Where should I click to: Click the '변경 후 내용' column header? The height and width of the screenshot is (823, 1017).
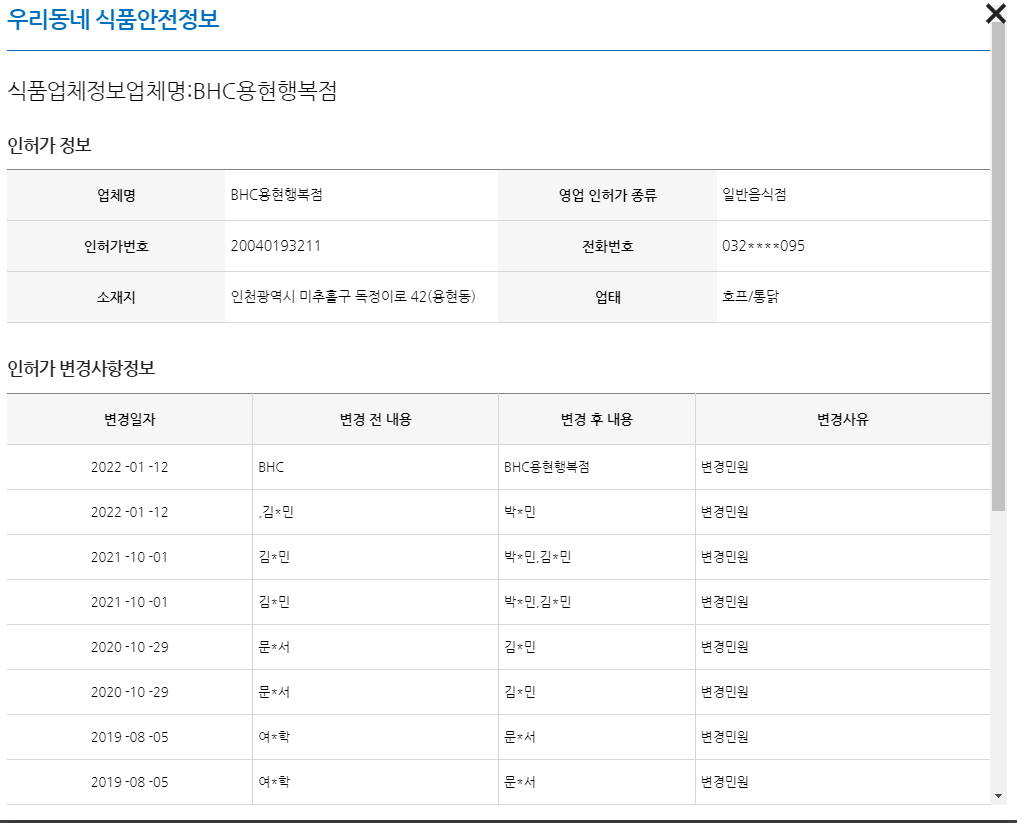click(x=597, y=419)
